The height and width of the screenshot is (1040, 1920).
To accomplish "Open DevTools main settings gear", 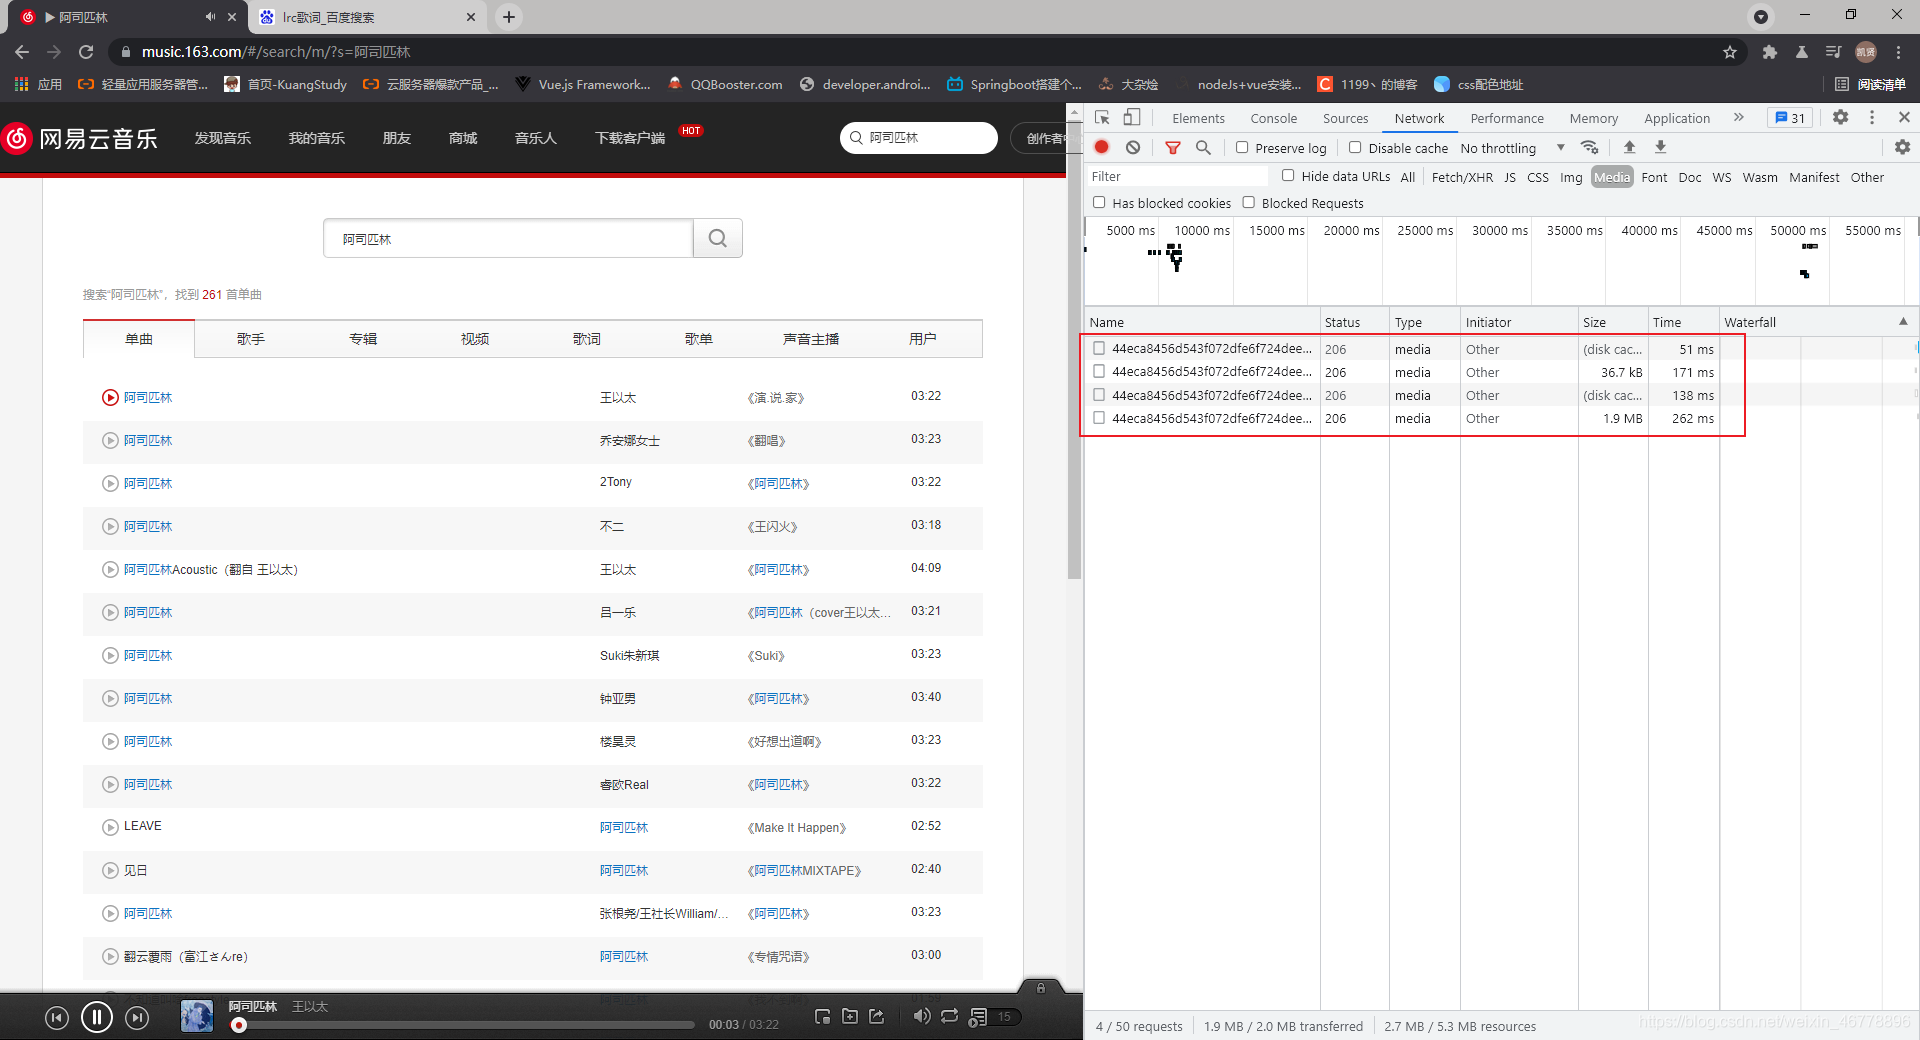I will [1840, 117].
